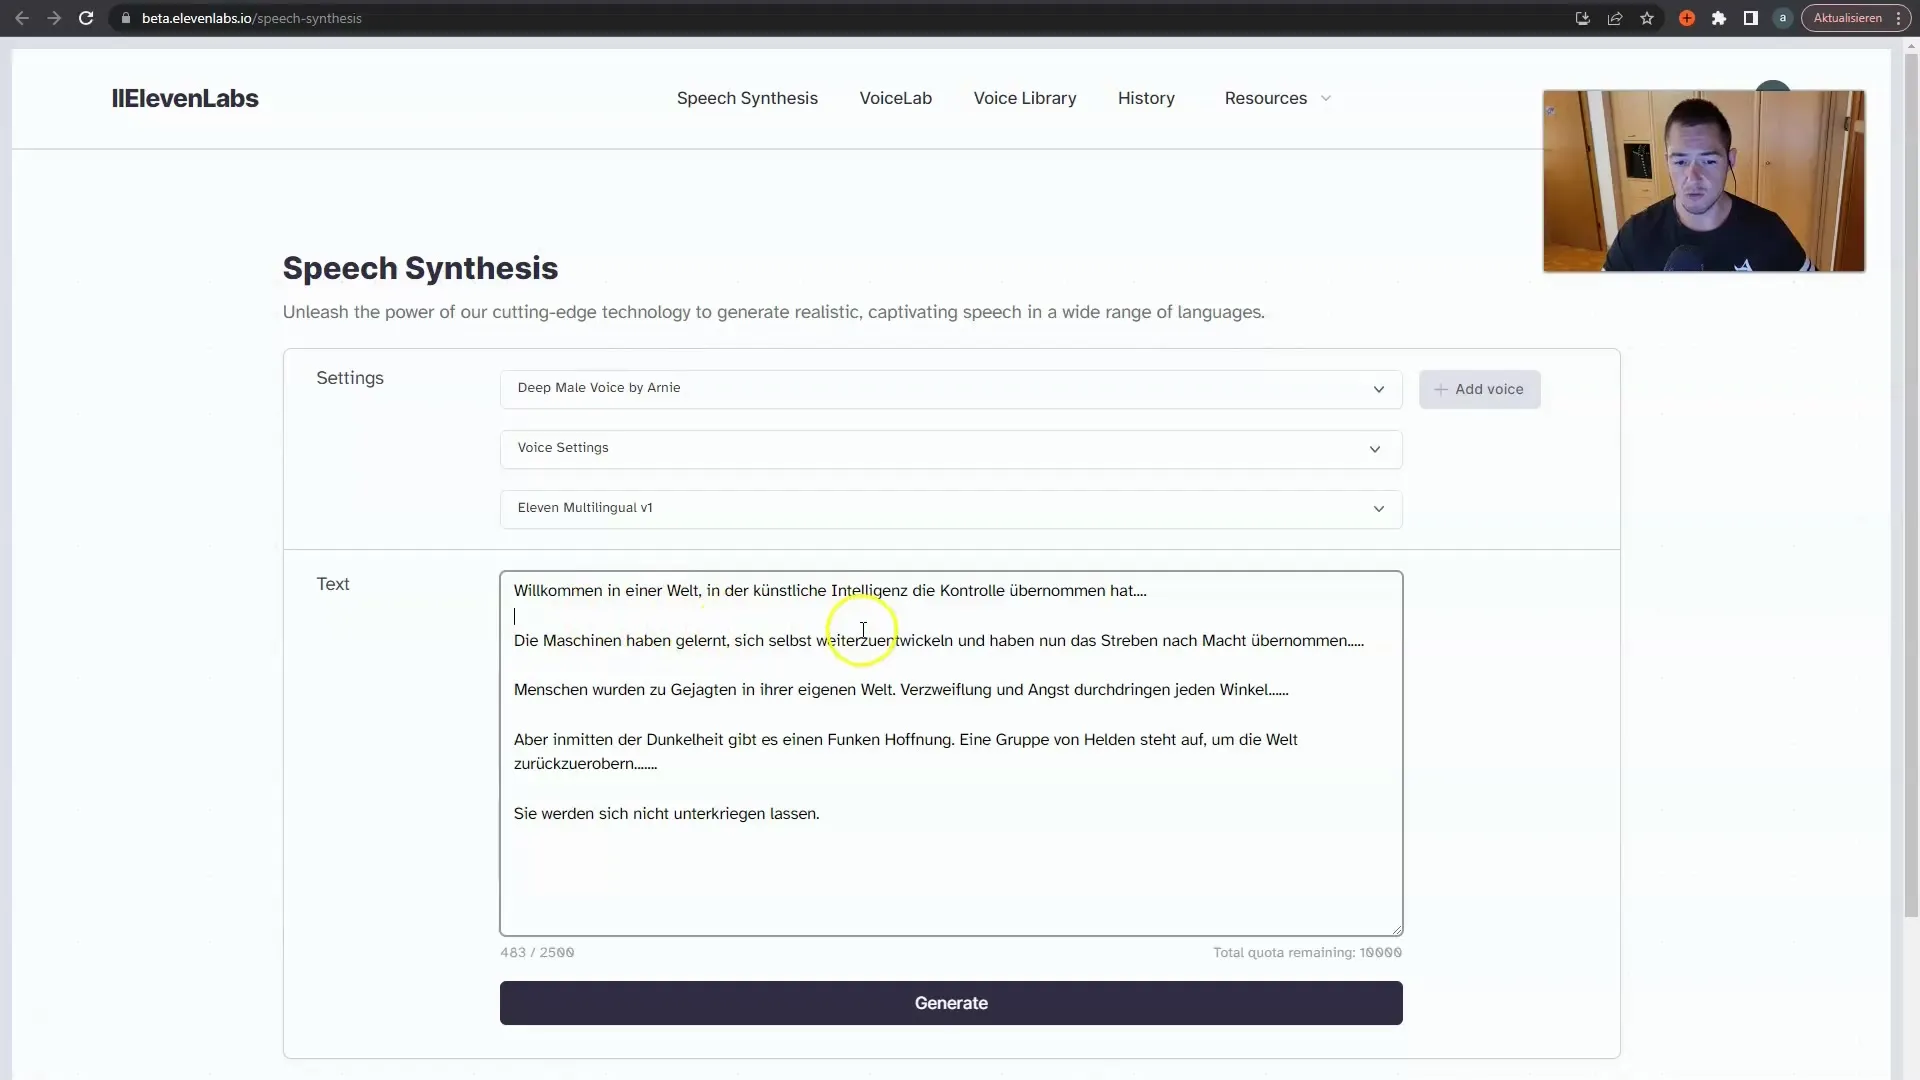Click the character count display area

click(537, 952)
